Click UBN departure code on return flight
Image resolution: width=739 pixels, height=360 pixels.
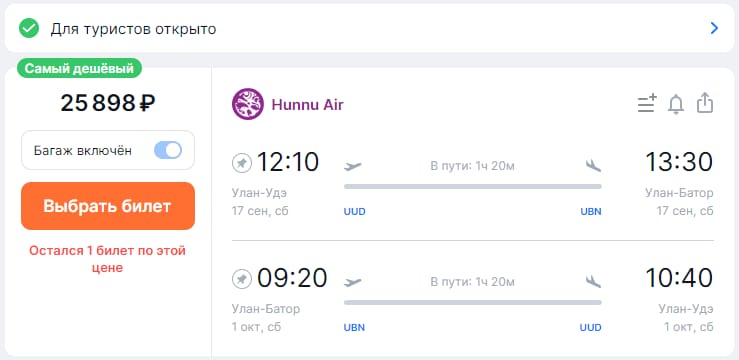click(354, 327)
